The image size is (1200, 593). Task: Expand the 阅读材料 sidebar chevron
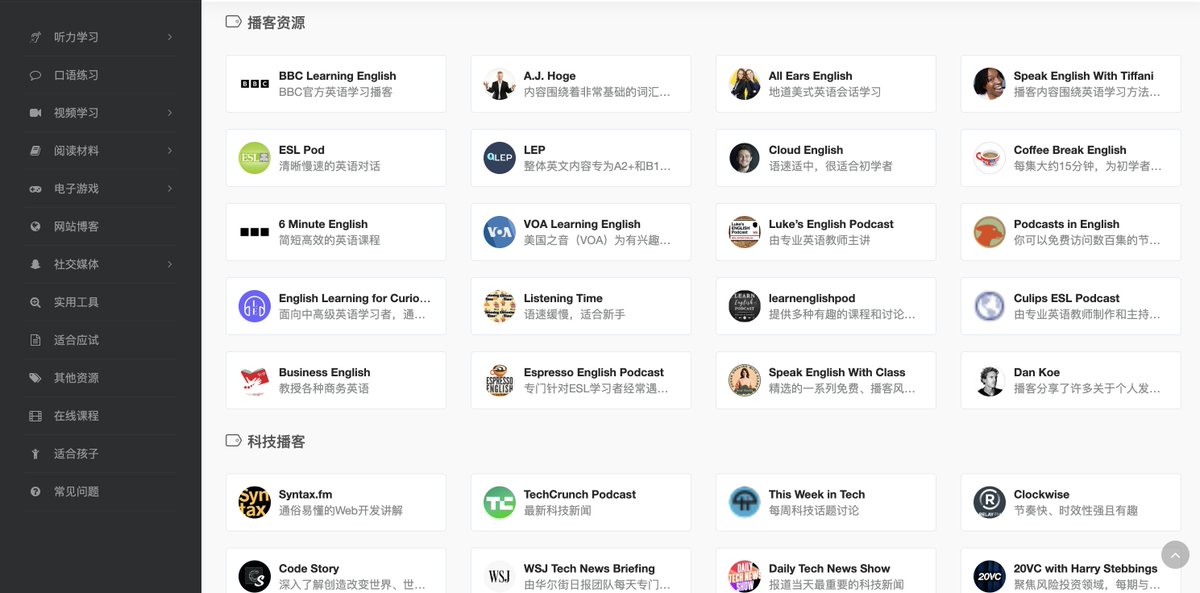point(170,151)
